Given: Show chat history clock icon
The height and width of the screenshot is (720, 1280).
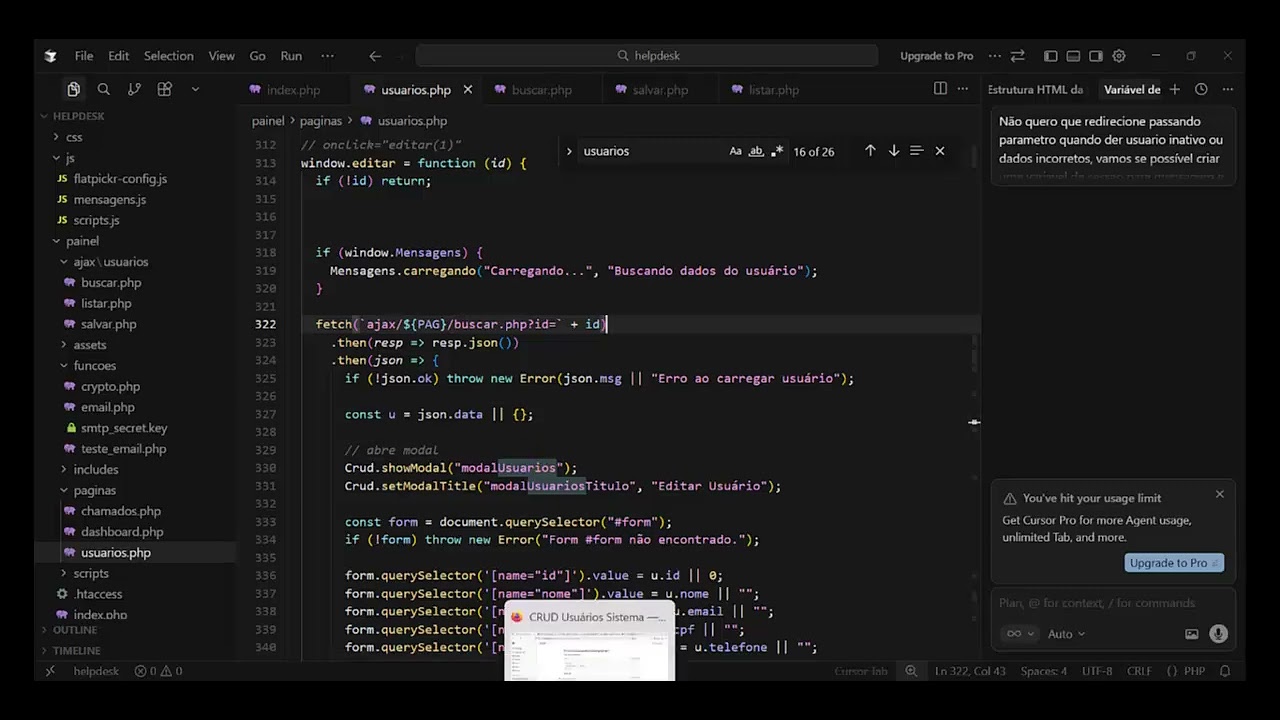Looking at the screenshot, I should pos(1201,89).
